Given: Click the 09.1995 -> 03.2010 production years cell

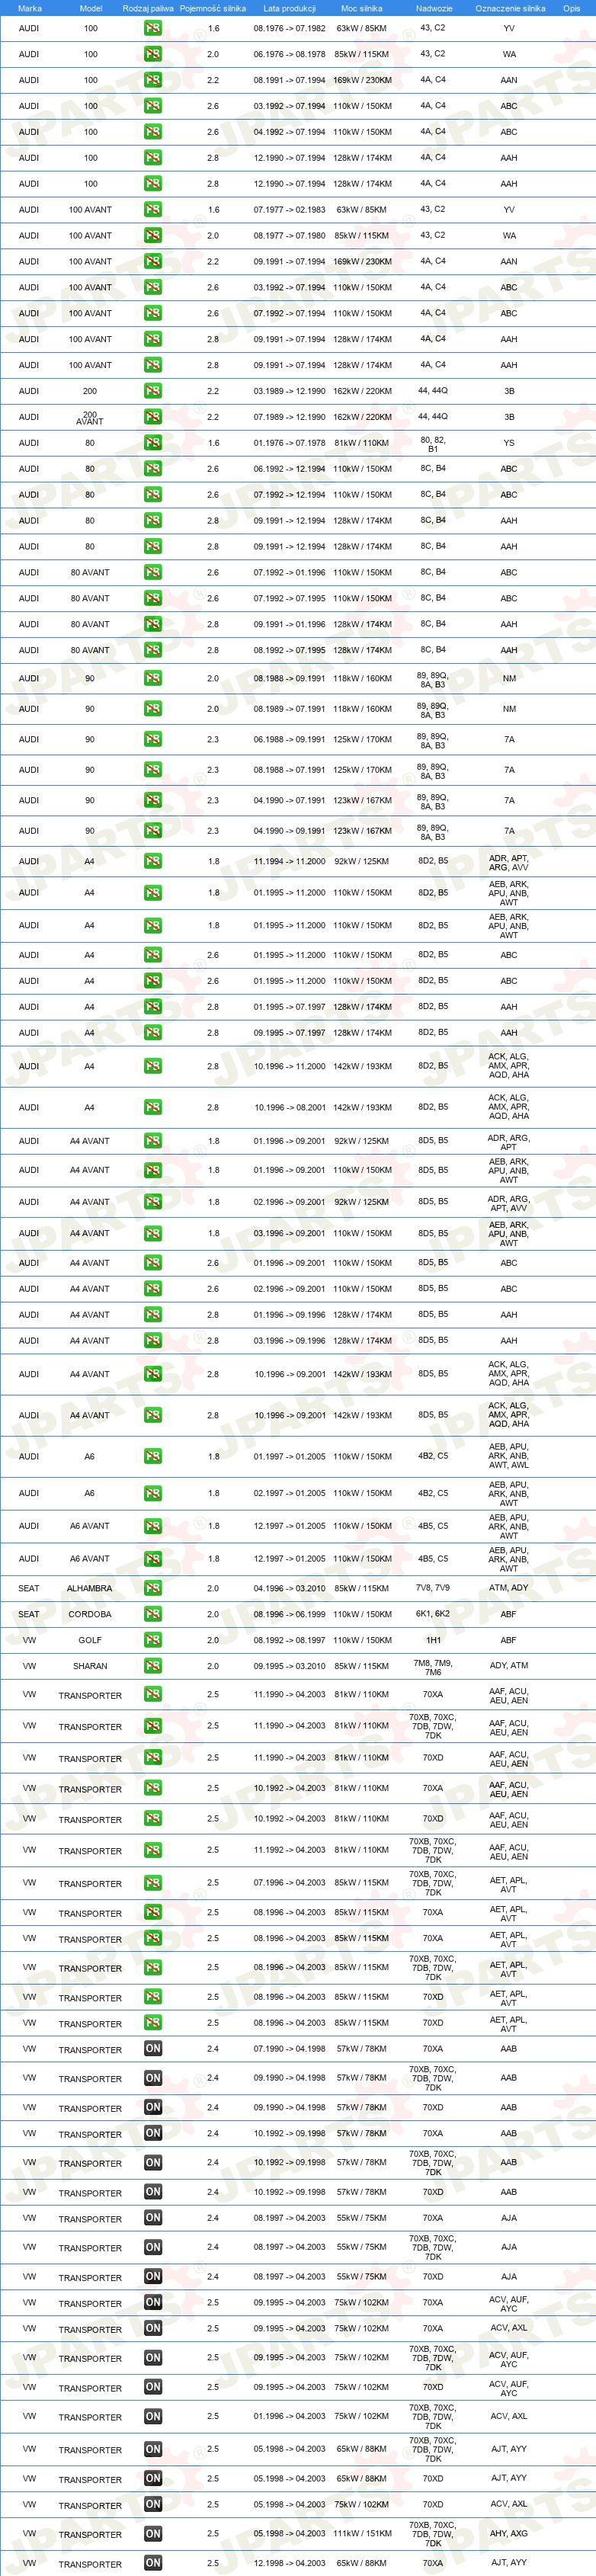Looking at the screenshot, I should coord(289,1666).
